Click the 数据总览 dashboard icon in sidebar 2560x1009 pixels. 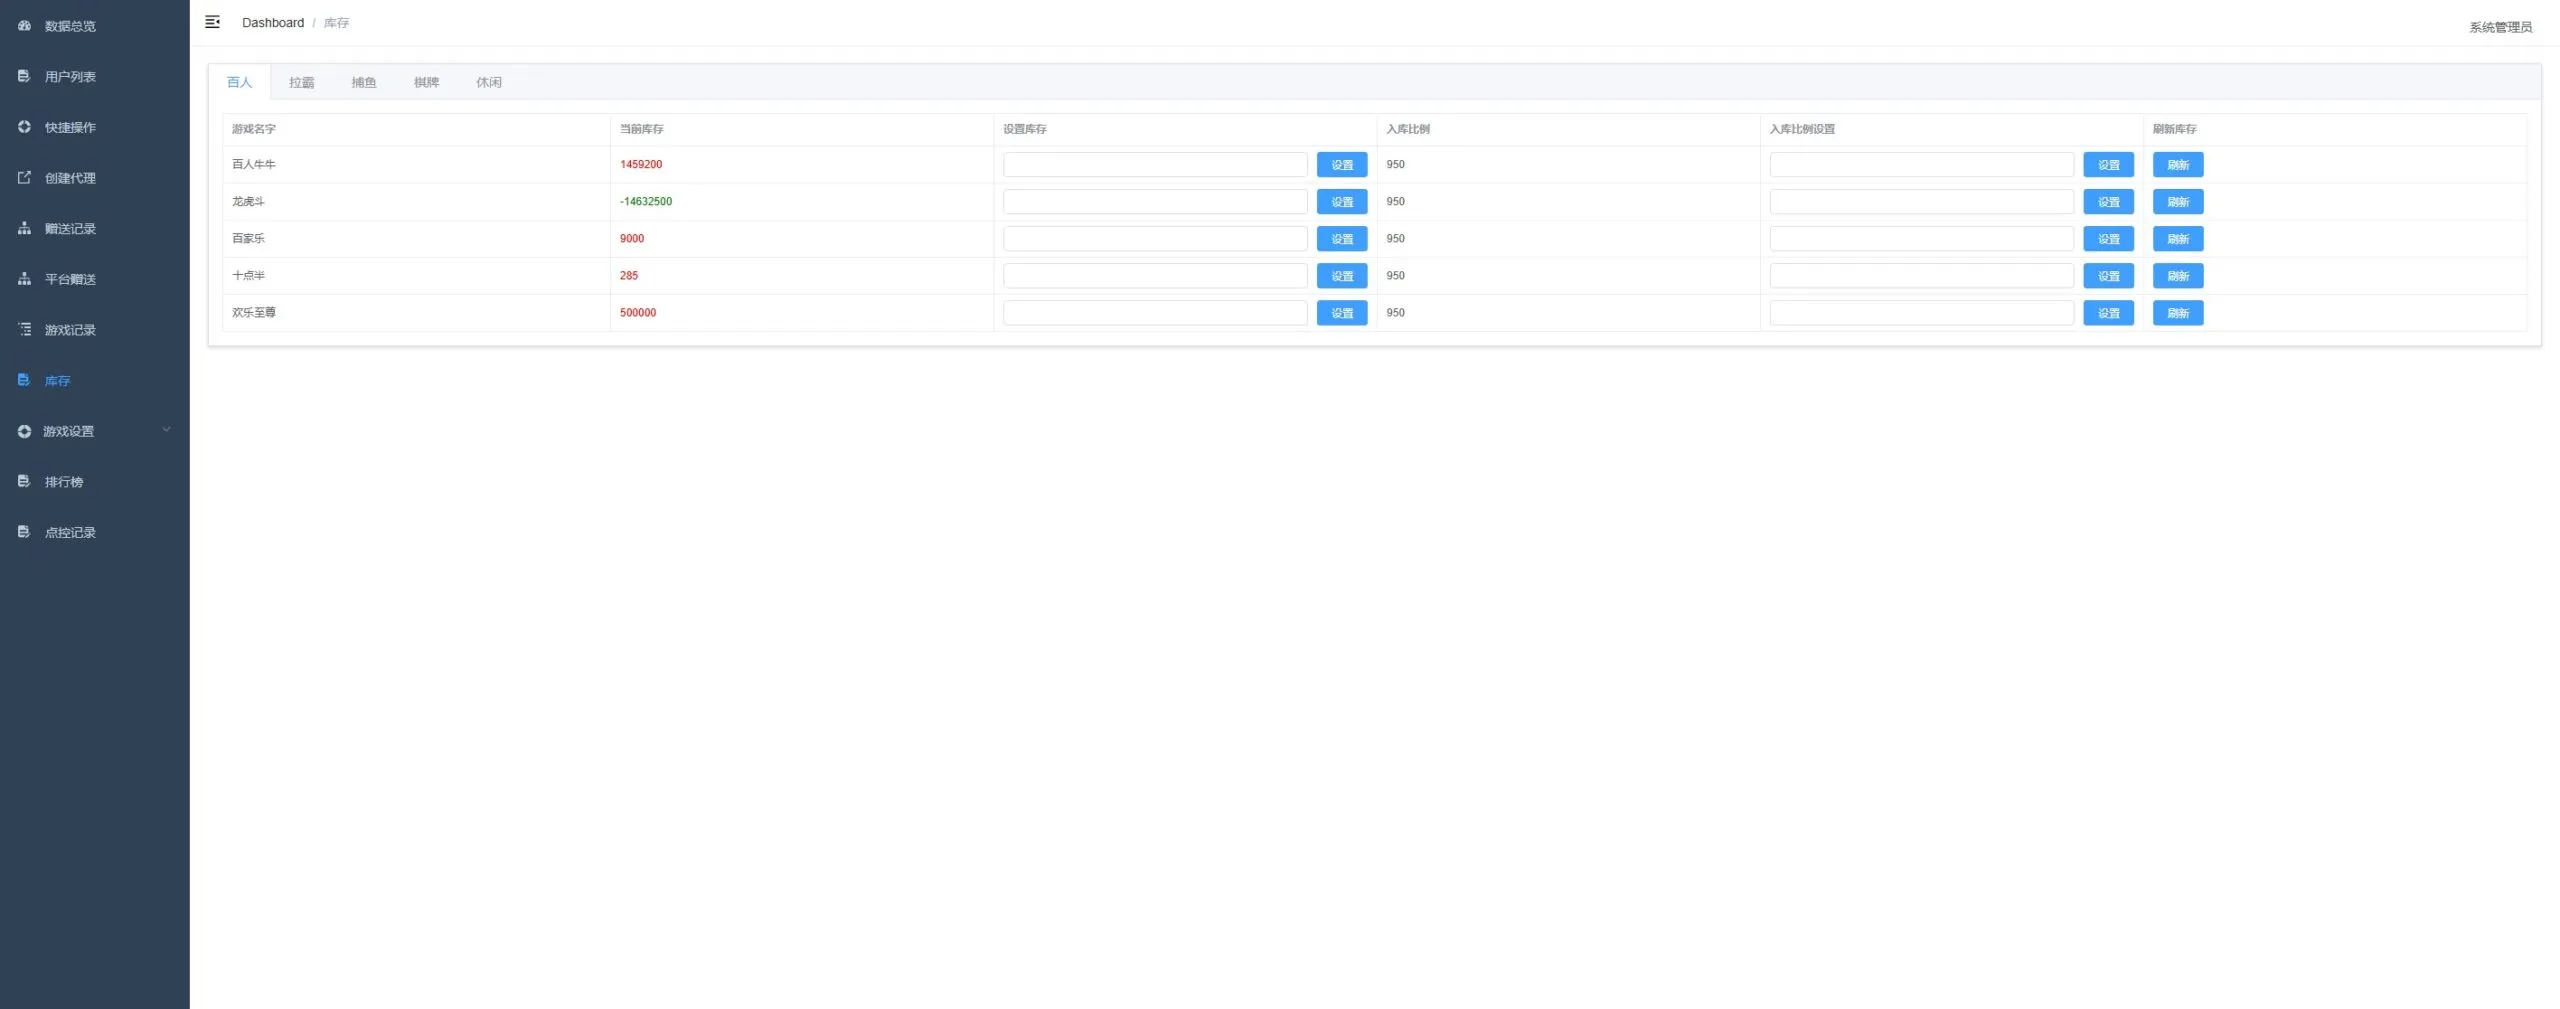point(24,25)
